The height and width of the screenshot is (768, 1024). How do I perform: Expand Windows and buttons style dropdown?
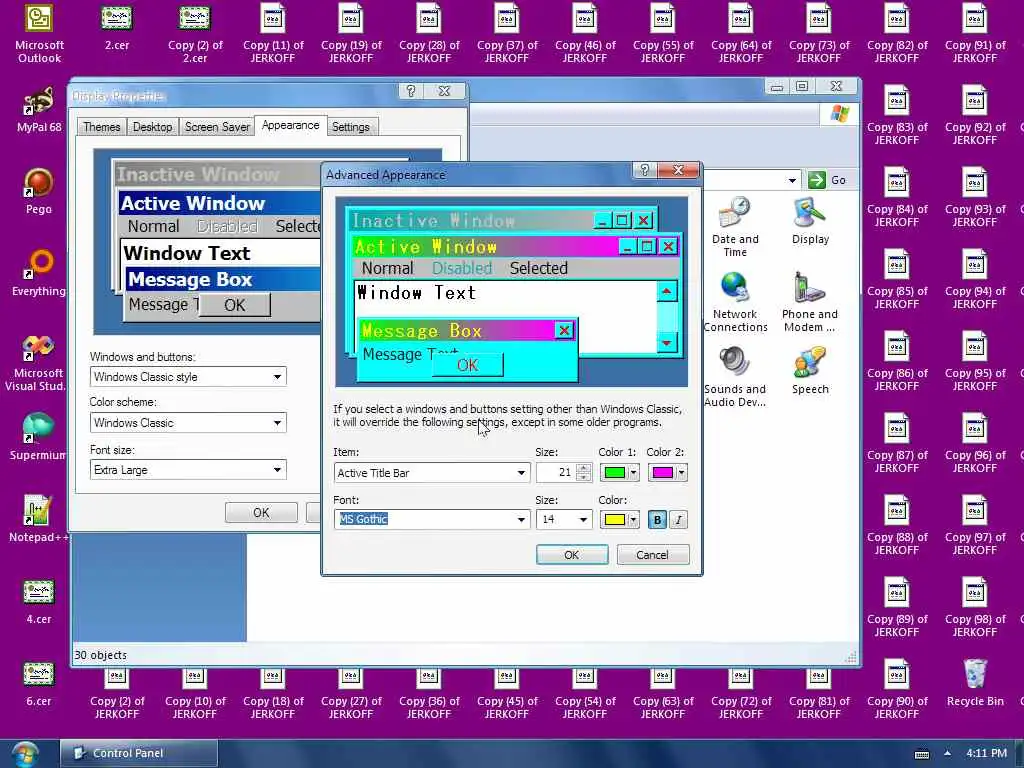[x=278, y=377]
